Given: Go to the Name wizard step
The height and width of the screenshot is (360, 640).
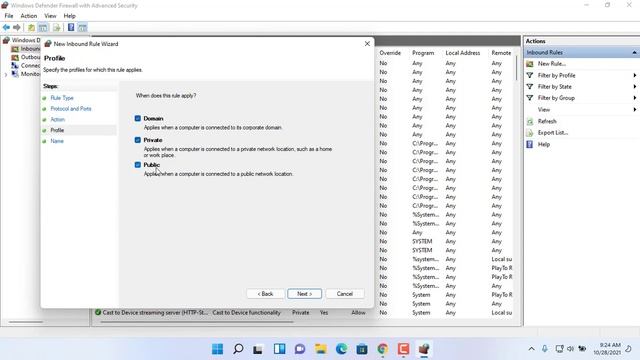Looking at the screenshot, I should (57, 141).
